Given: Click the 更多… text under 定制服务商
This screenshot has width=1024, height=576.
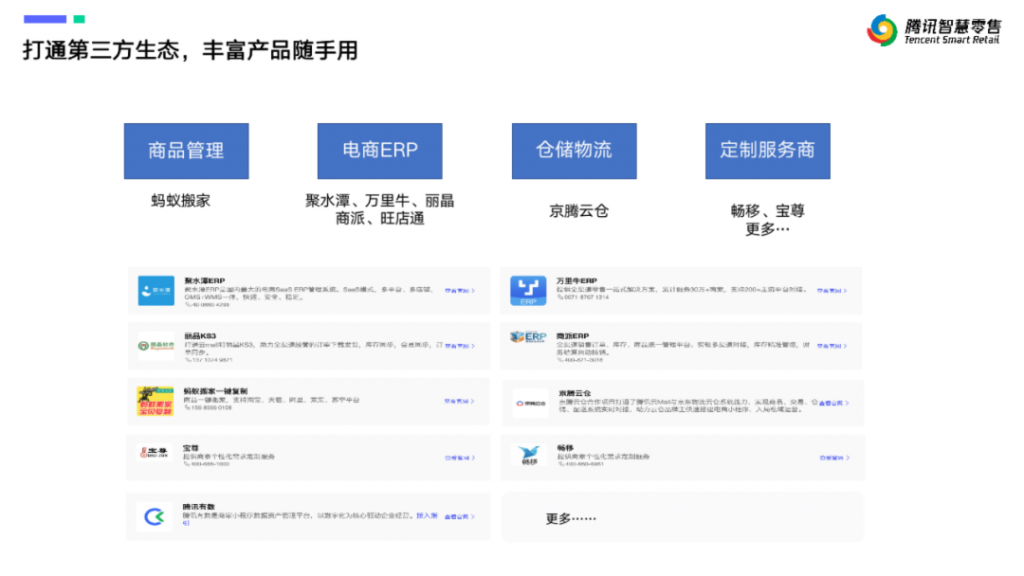Looking at the screenshot, I should 767,229.
